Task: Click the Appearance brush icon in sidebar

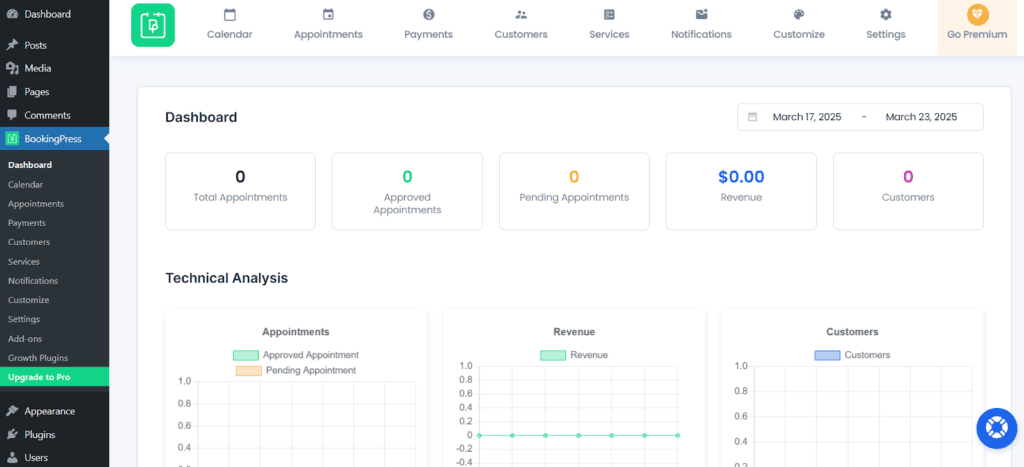Action: (x=12, y=411)
